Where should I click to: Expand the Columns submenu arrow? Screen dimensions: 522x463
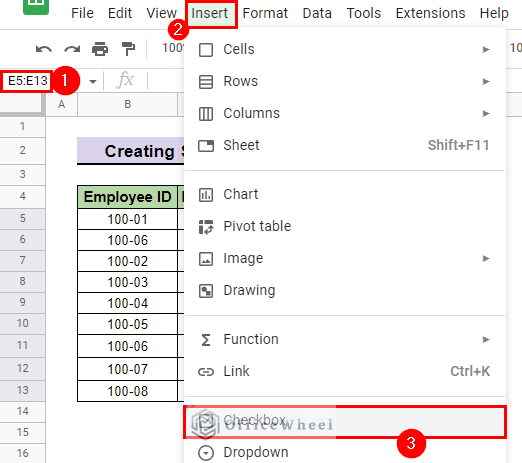click(486, 114)
